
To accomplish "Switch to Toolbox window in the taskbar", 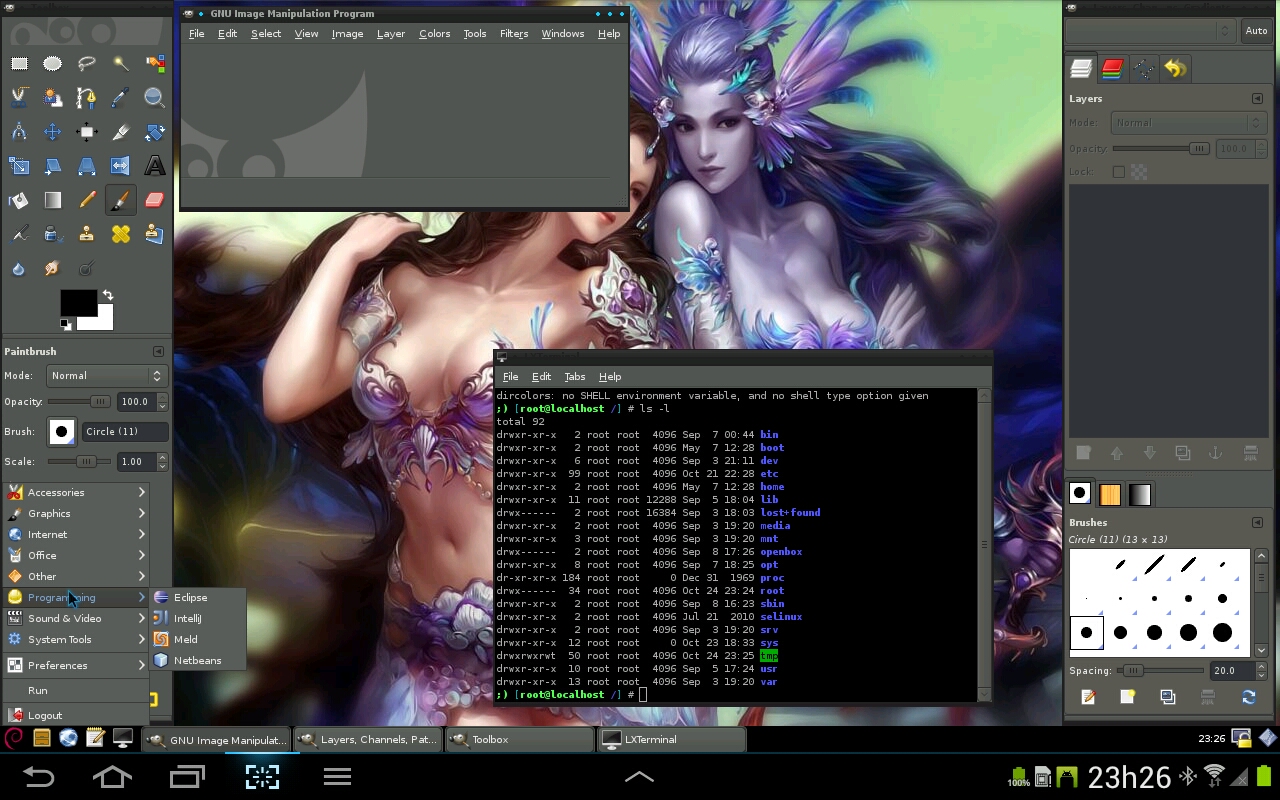I will point(519,740).
